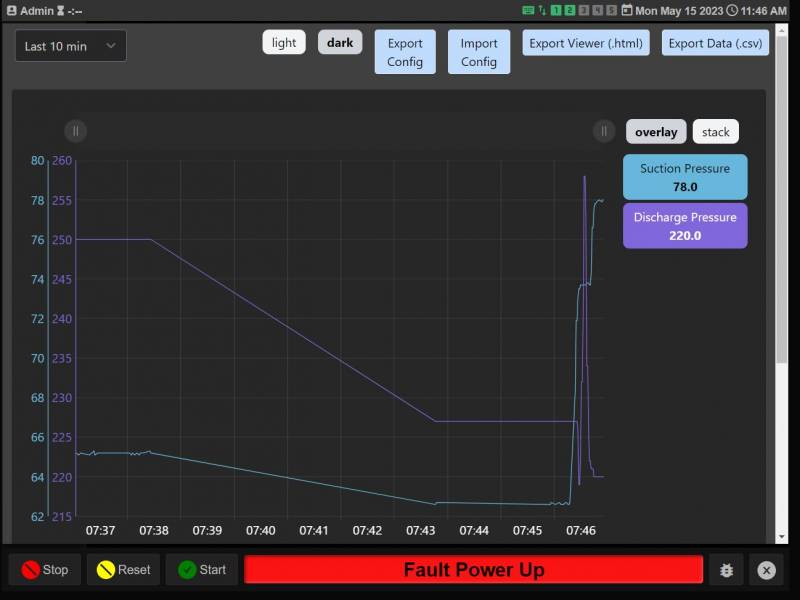Open the Last 10 min time range dropdown
The width and height of the screenshot is (800, 600).
[70, 46]
